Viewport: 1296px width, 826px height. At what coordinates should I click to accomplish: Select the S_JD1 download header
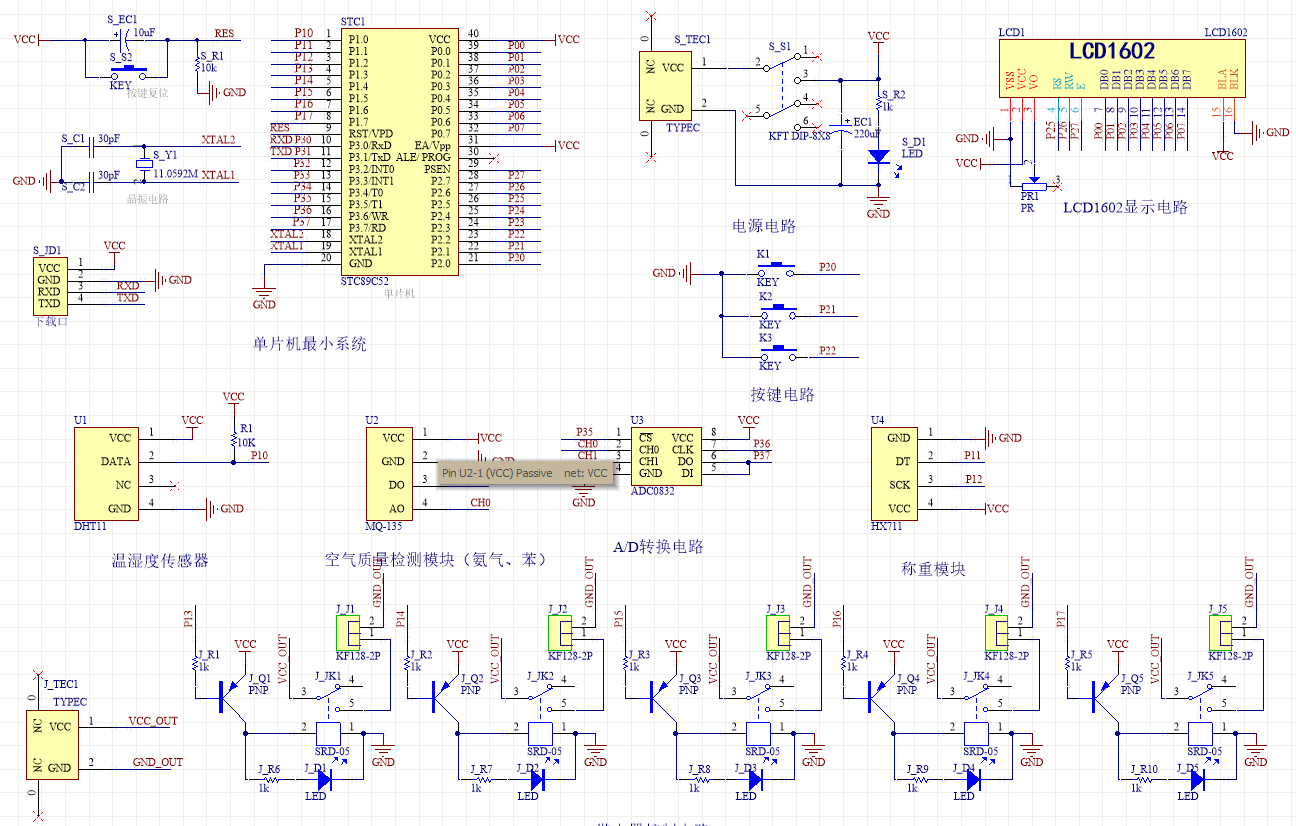(50, 285)
